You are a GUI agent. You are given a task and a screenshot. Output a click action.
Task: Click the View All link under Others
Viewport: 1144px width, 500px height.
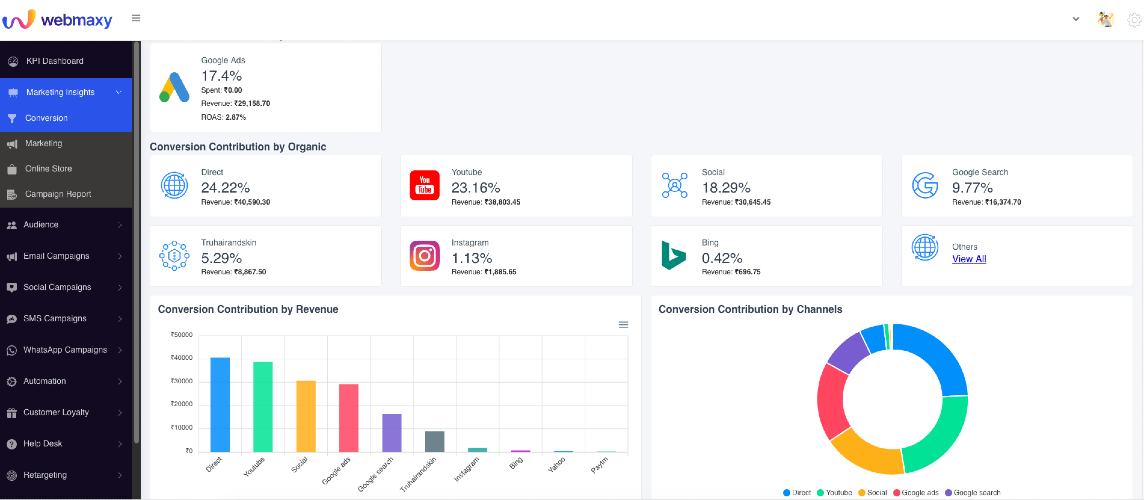pos(969,259)
